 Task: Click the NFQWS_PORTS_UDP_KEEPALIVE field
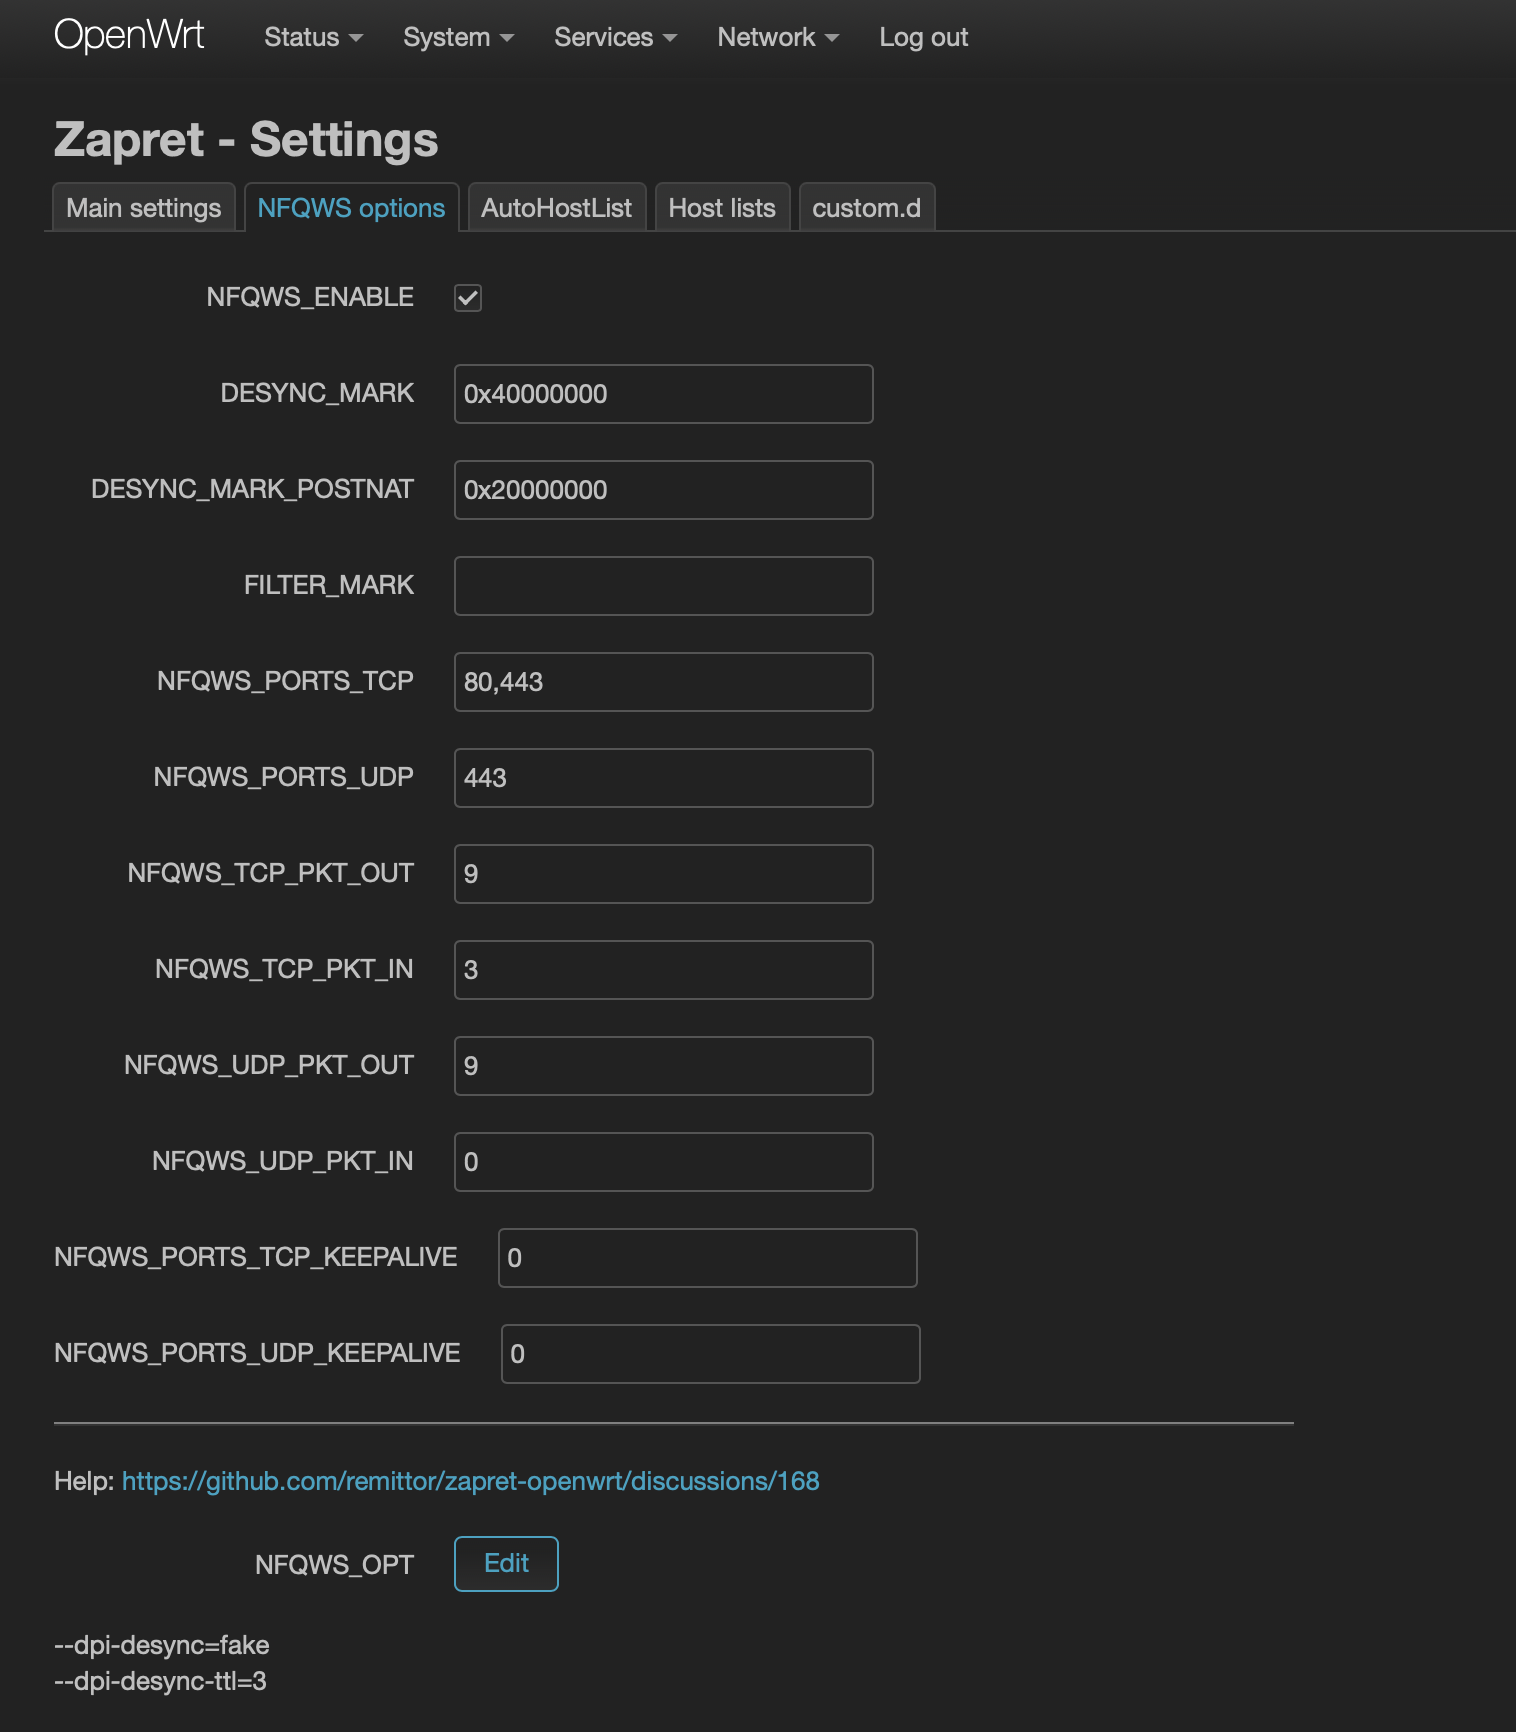711,1354
